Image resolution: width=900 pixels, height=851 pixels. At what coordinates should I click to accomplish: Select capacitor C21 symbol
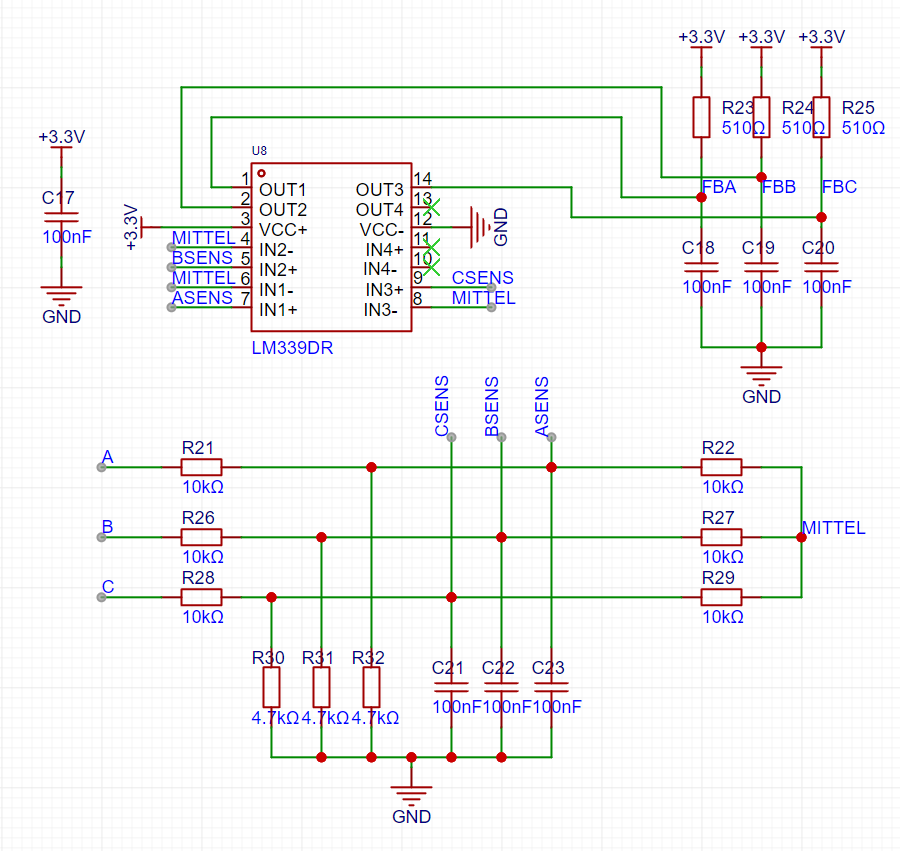click(x=451, y=687)
